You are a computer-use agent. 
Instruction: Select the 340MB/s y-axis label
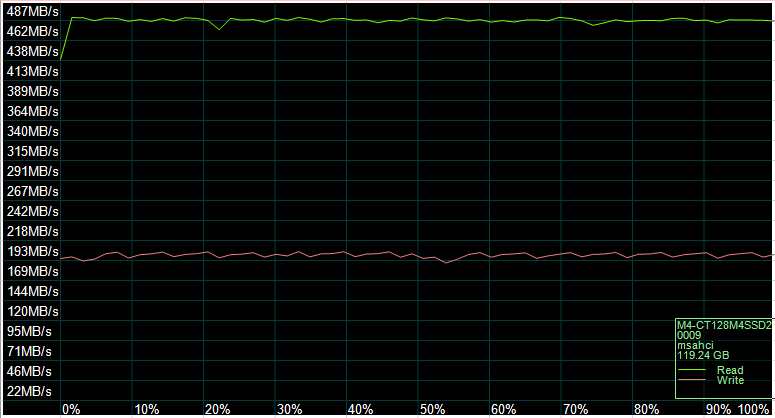pyautogui.click(x=30, y=131)
